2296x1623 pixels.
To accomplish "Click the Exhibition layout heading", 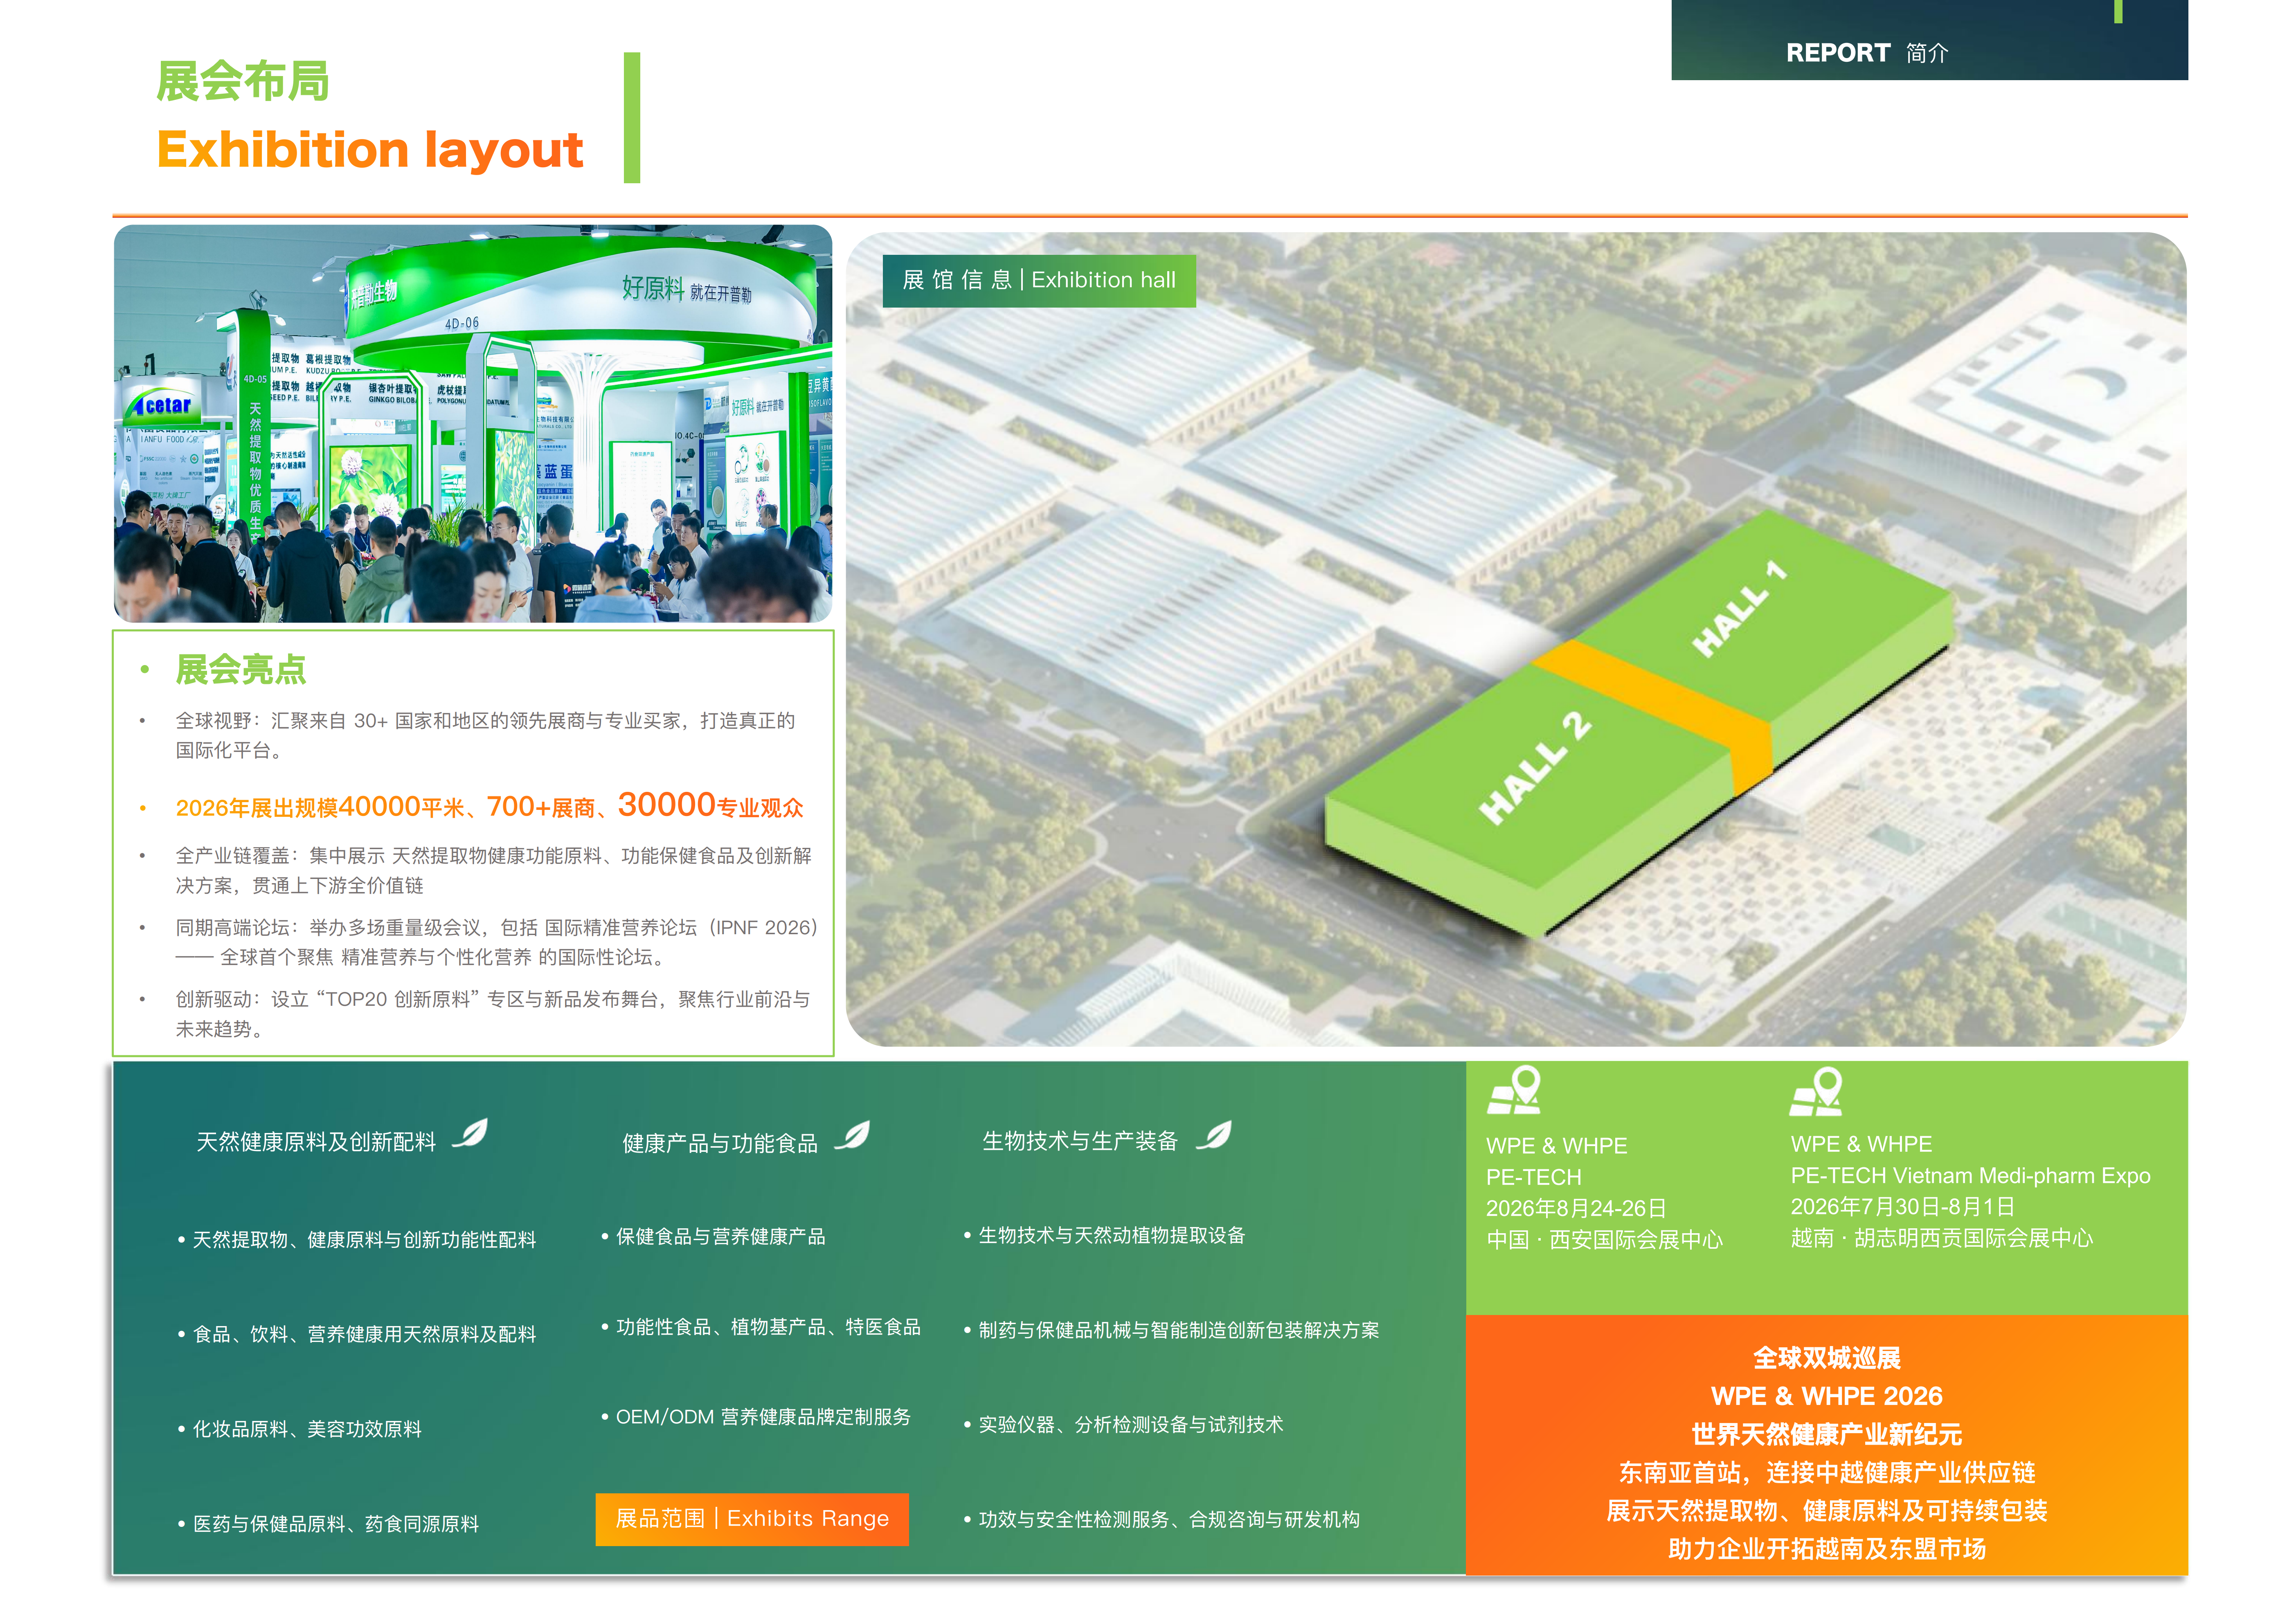I will point(370,150).
